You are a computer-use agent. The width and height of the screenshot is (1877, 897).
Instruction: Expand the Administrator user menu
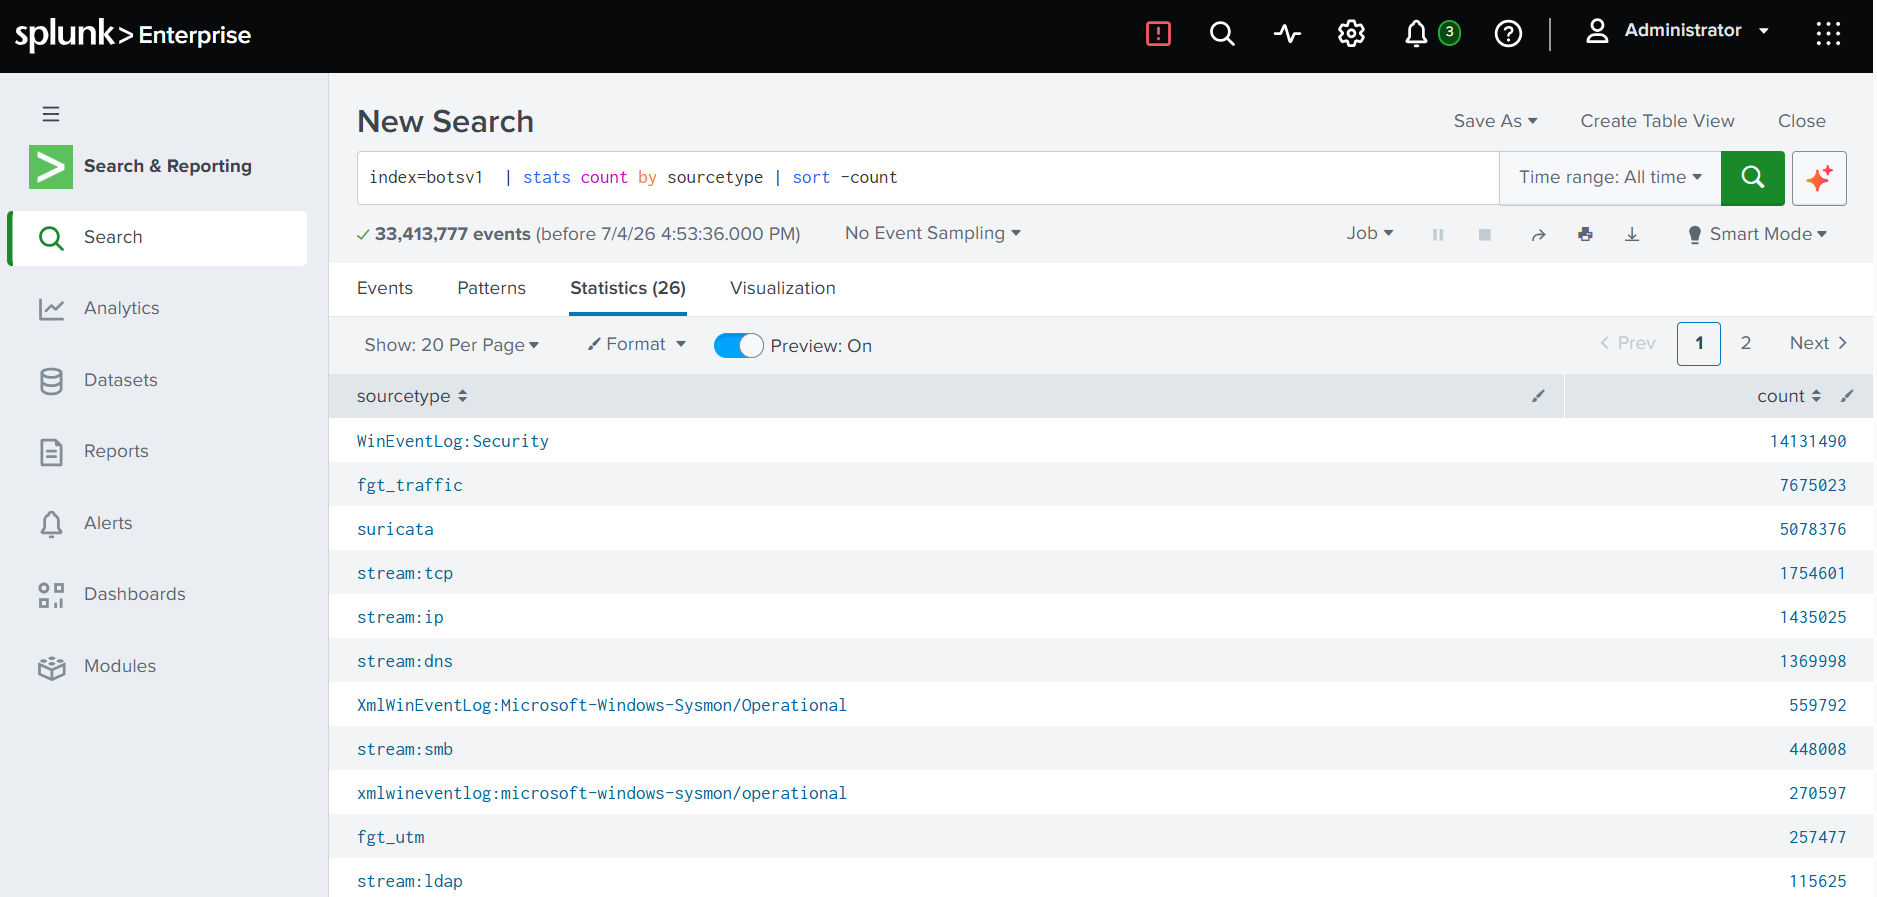click(1678, 31)
